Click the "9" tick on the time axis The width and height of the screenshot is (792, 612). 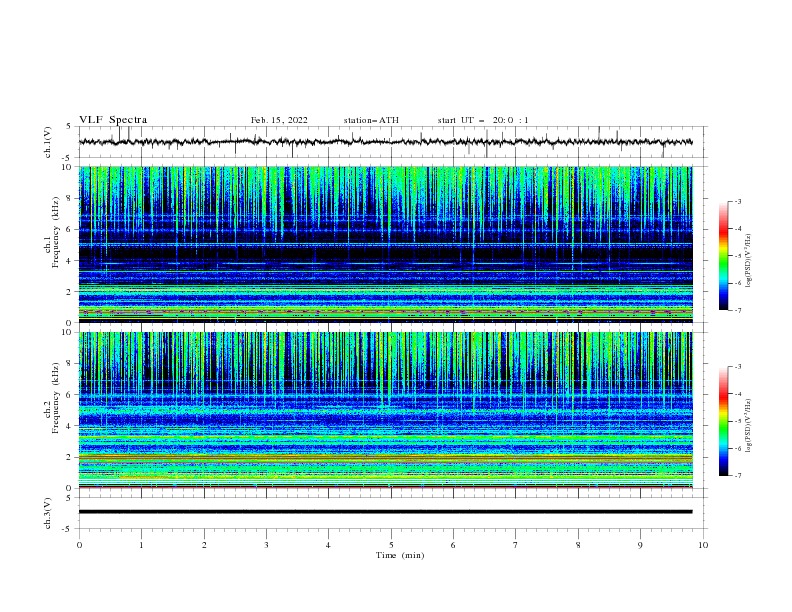tap(640, 545)
